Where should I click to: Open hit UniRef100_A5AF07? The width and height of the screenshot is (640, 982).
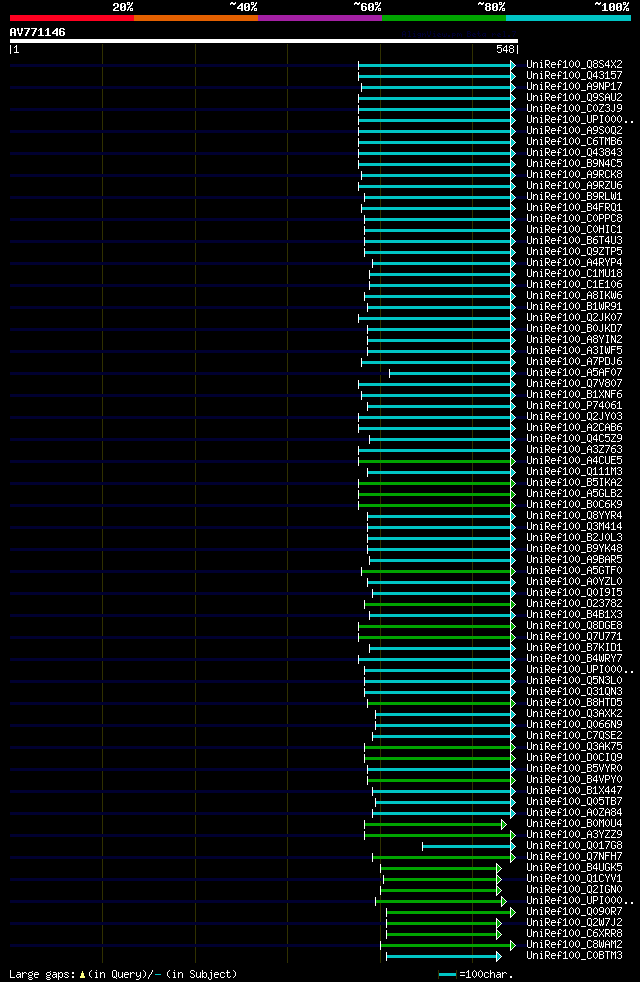[574, 373]
